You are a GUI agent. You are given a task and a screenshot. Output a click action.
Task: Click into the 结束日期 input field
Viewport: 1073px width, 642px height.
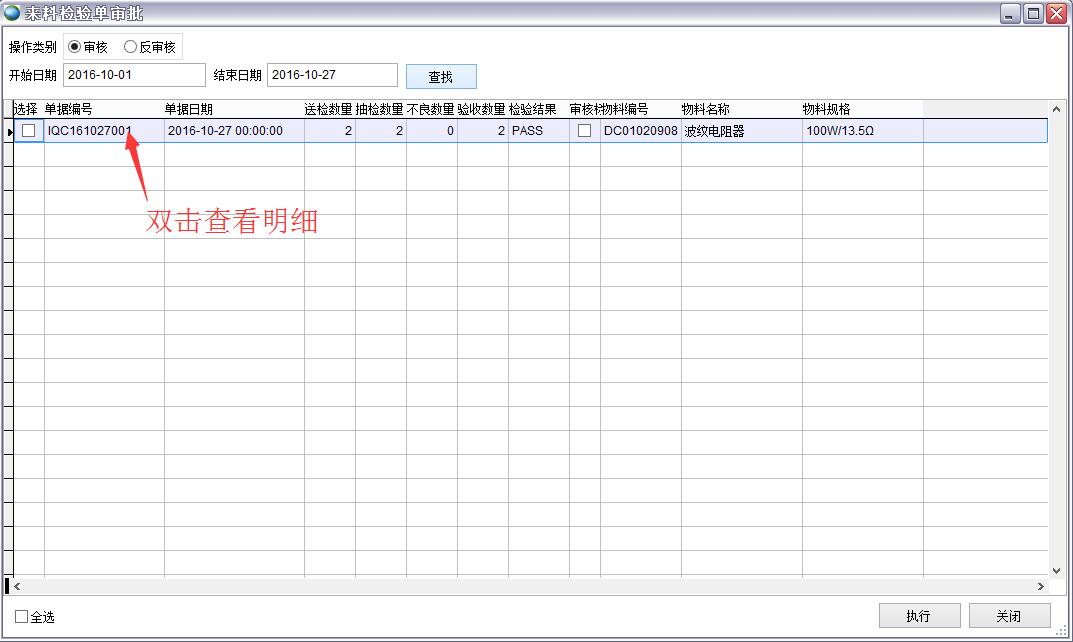click(x=332, y=75)
